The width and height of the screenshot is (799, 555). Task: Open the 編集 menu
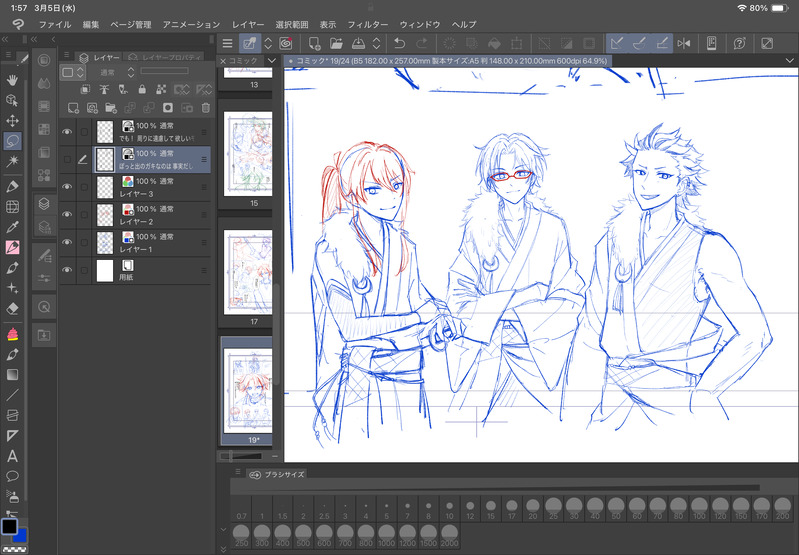point(91,24)
